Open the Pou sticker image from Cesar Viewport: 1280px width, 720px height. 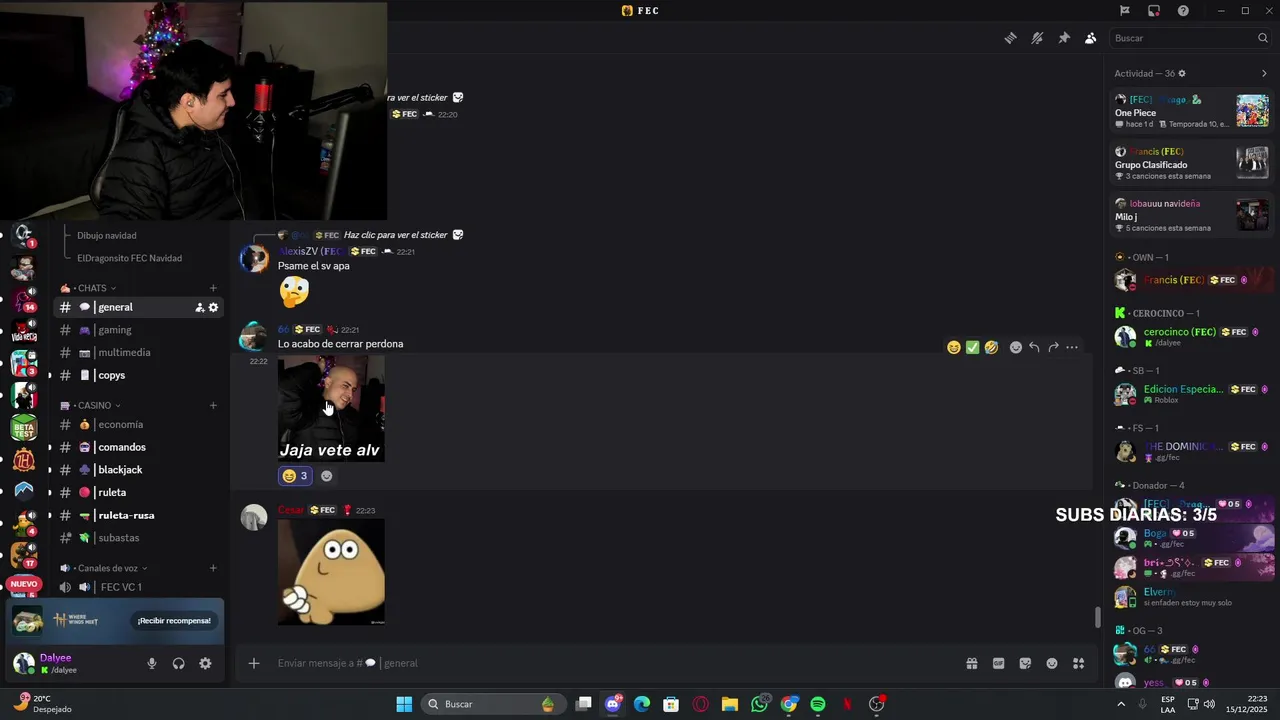[331, 572]
